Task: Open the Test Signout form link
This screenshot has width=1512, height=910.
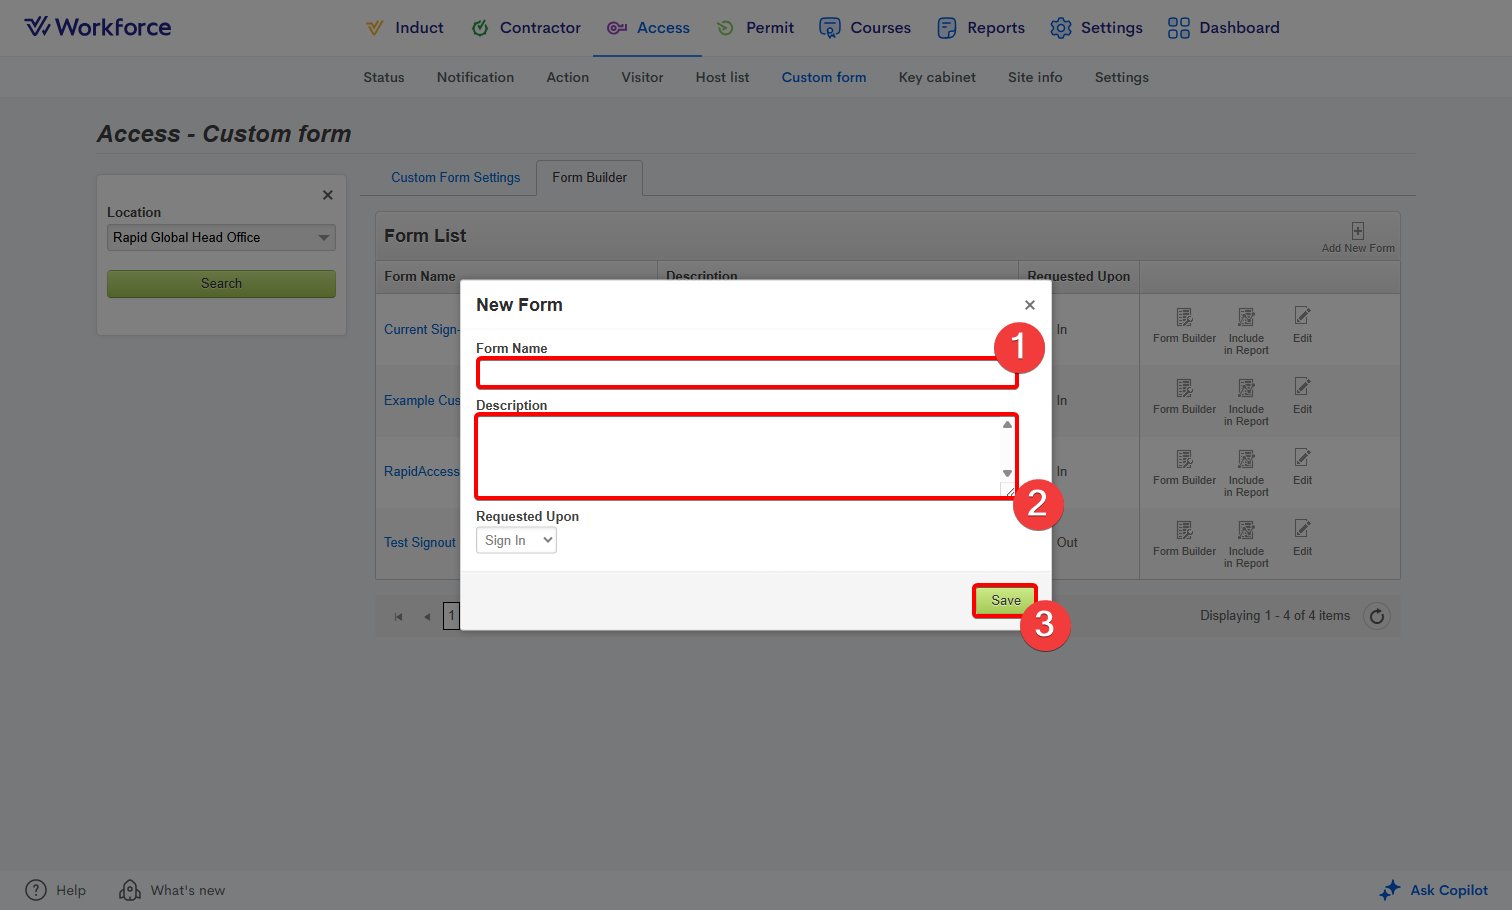Action: coord(420,543)
